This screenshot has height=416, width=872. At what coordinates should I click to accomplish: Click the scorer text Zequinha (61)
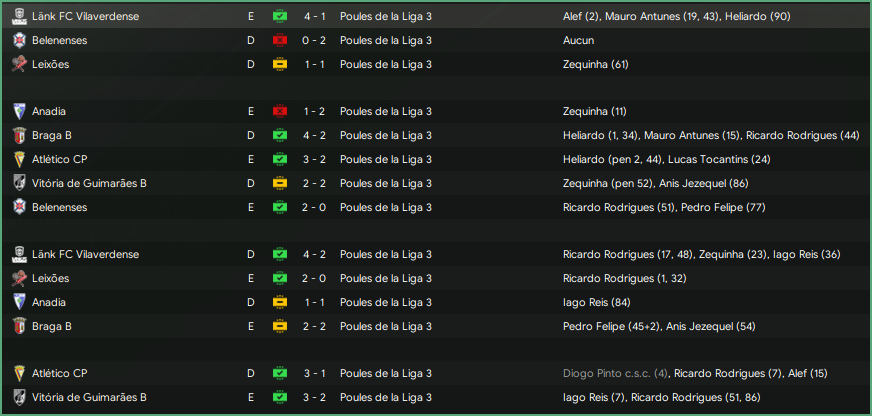(x=595, y=64)
